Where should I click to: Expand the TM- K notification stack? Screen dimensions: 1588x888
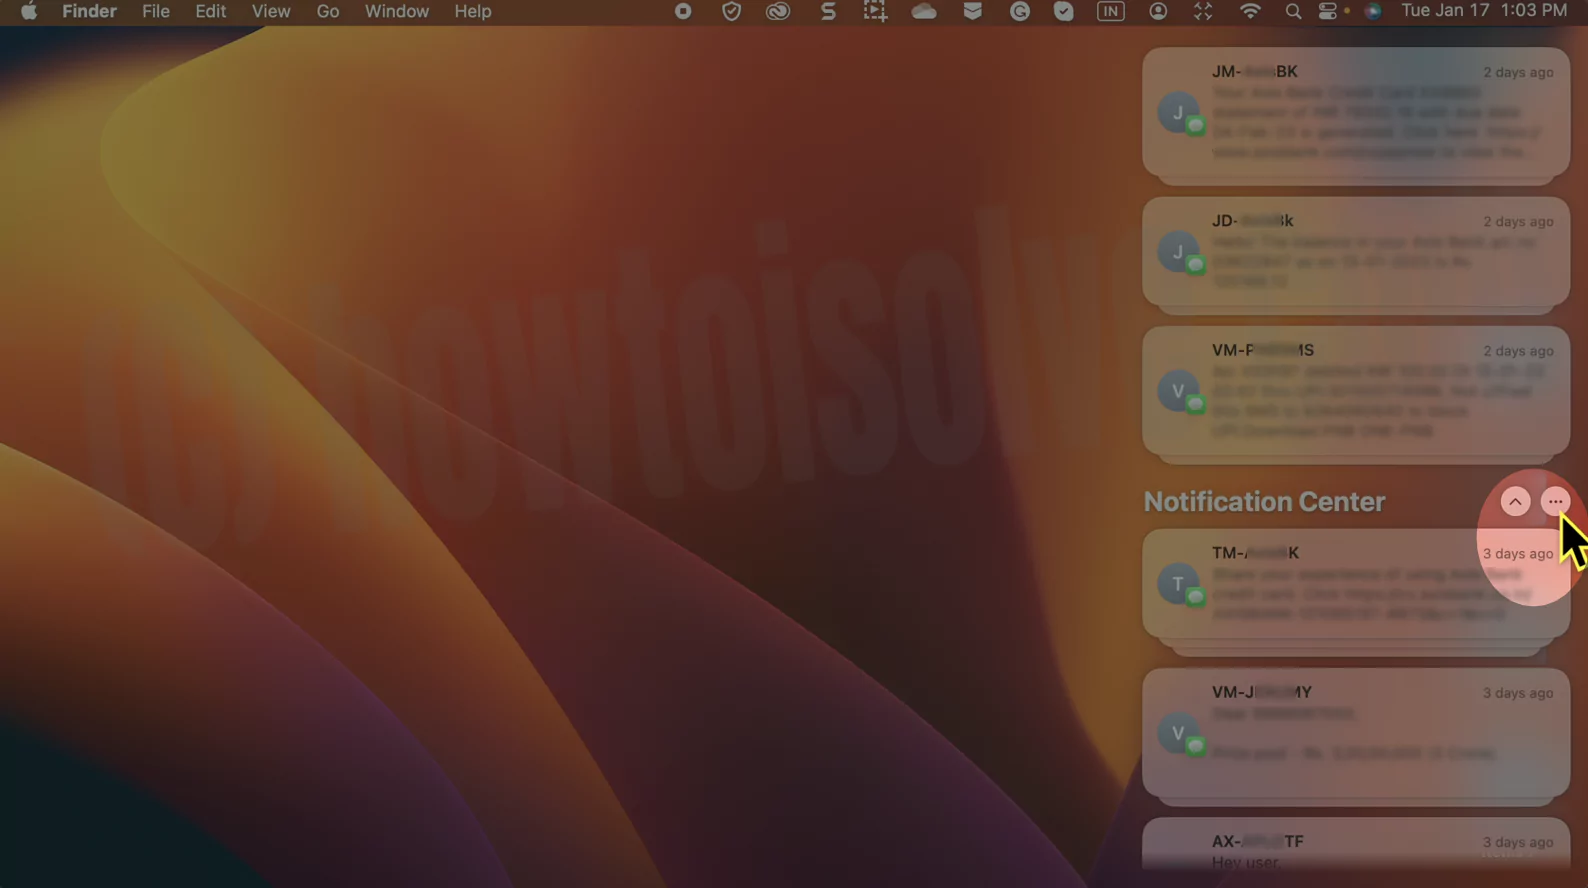point(1356,584)
